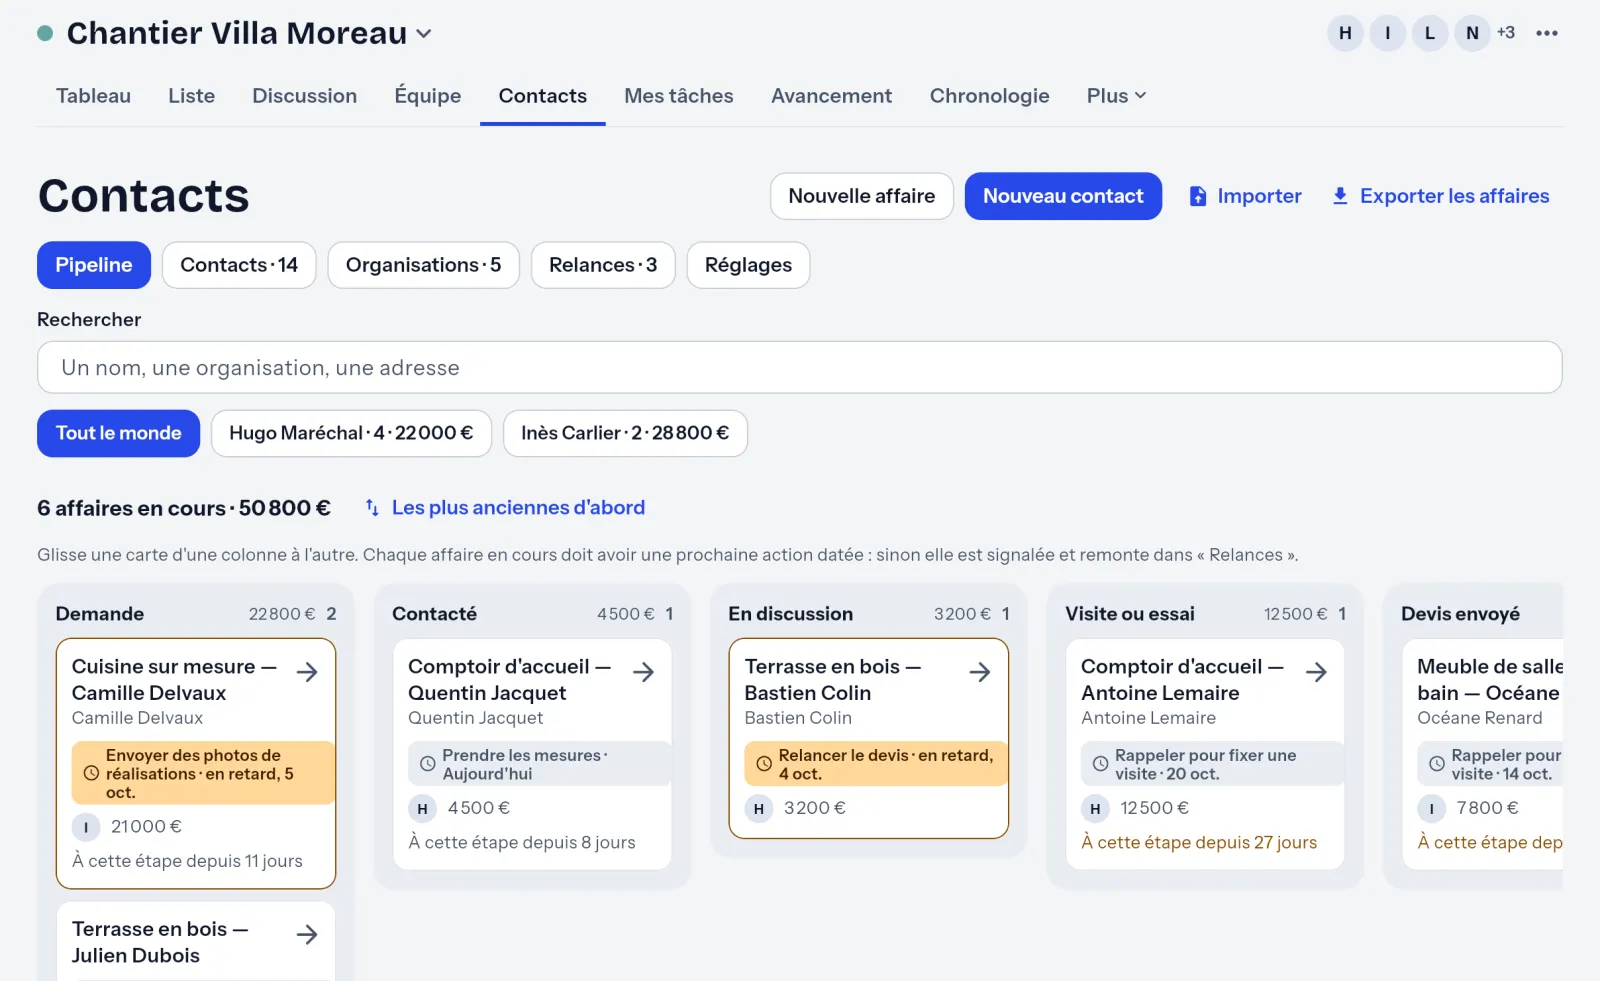The image size is (1600, 981).
Task: Expand the Plus tab menu
Action: point(1116,96)
